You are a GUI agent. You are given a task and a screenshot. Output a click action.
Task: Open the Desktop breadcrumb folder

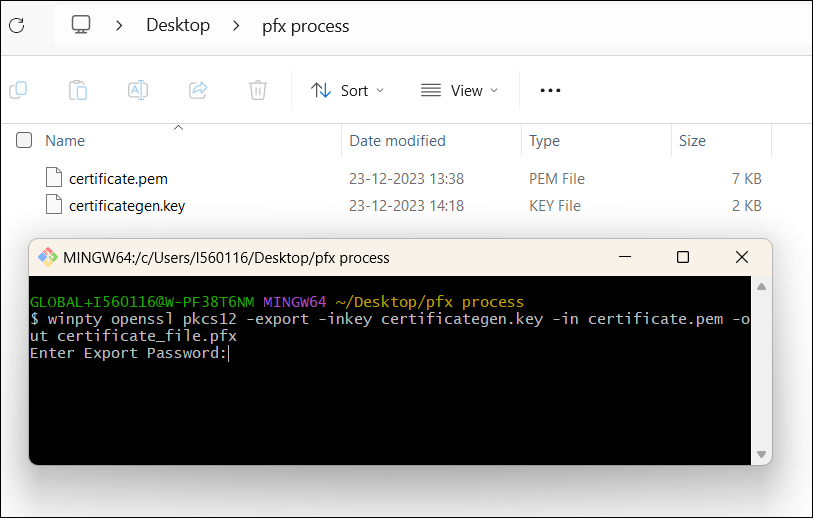click(x=178, y=25)
